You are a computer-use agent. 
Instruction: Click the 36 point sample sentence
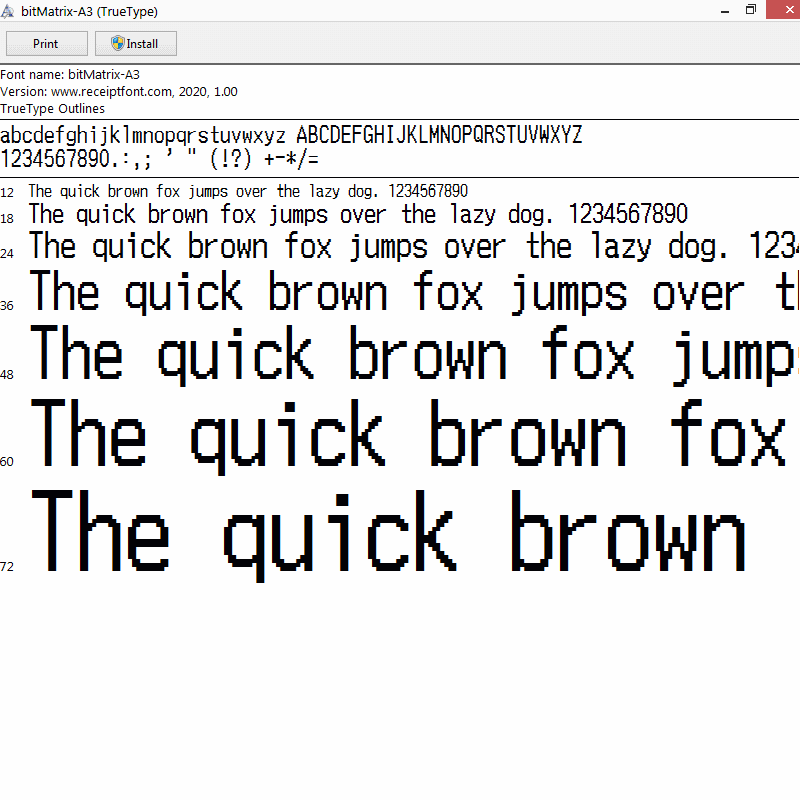click(x=414, y=292)
